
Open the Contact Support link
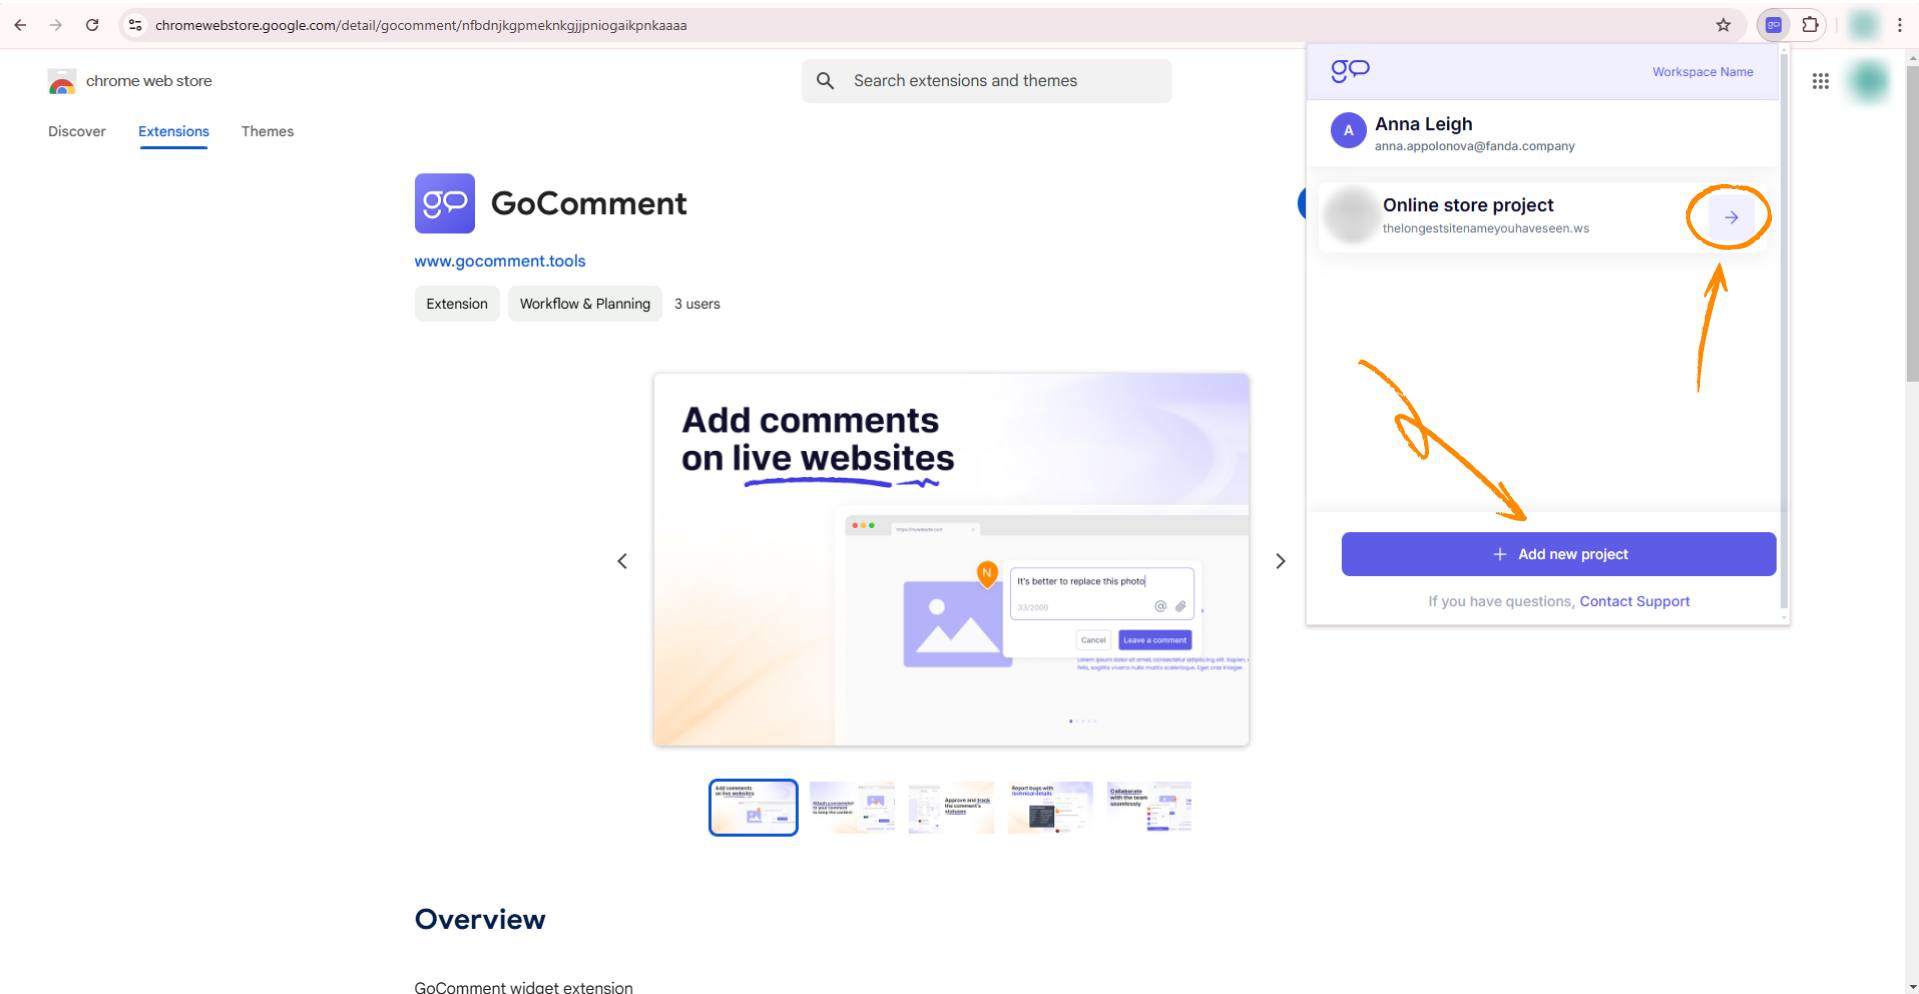pos(1634,601)
